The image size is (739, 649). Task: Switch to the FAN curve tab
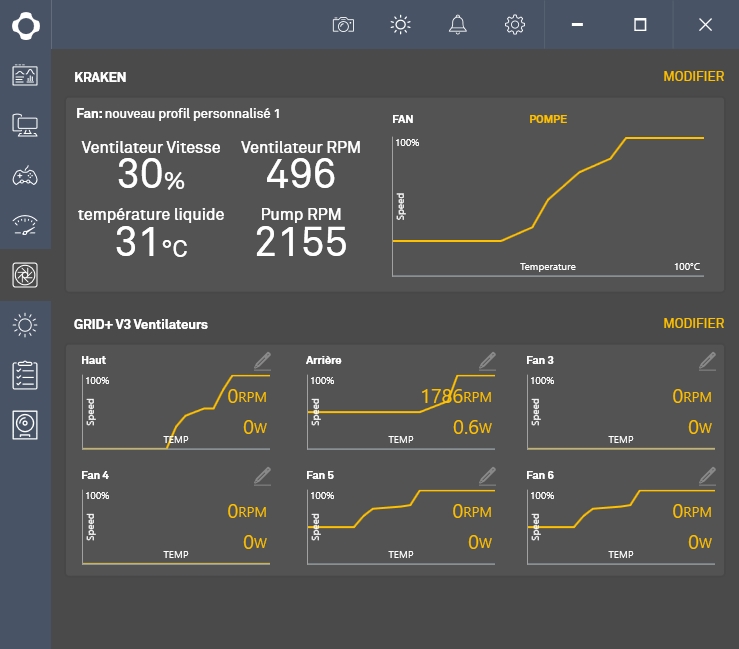point(403,119)
